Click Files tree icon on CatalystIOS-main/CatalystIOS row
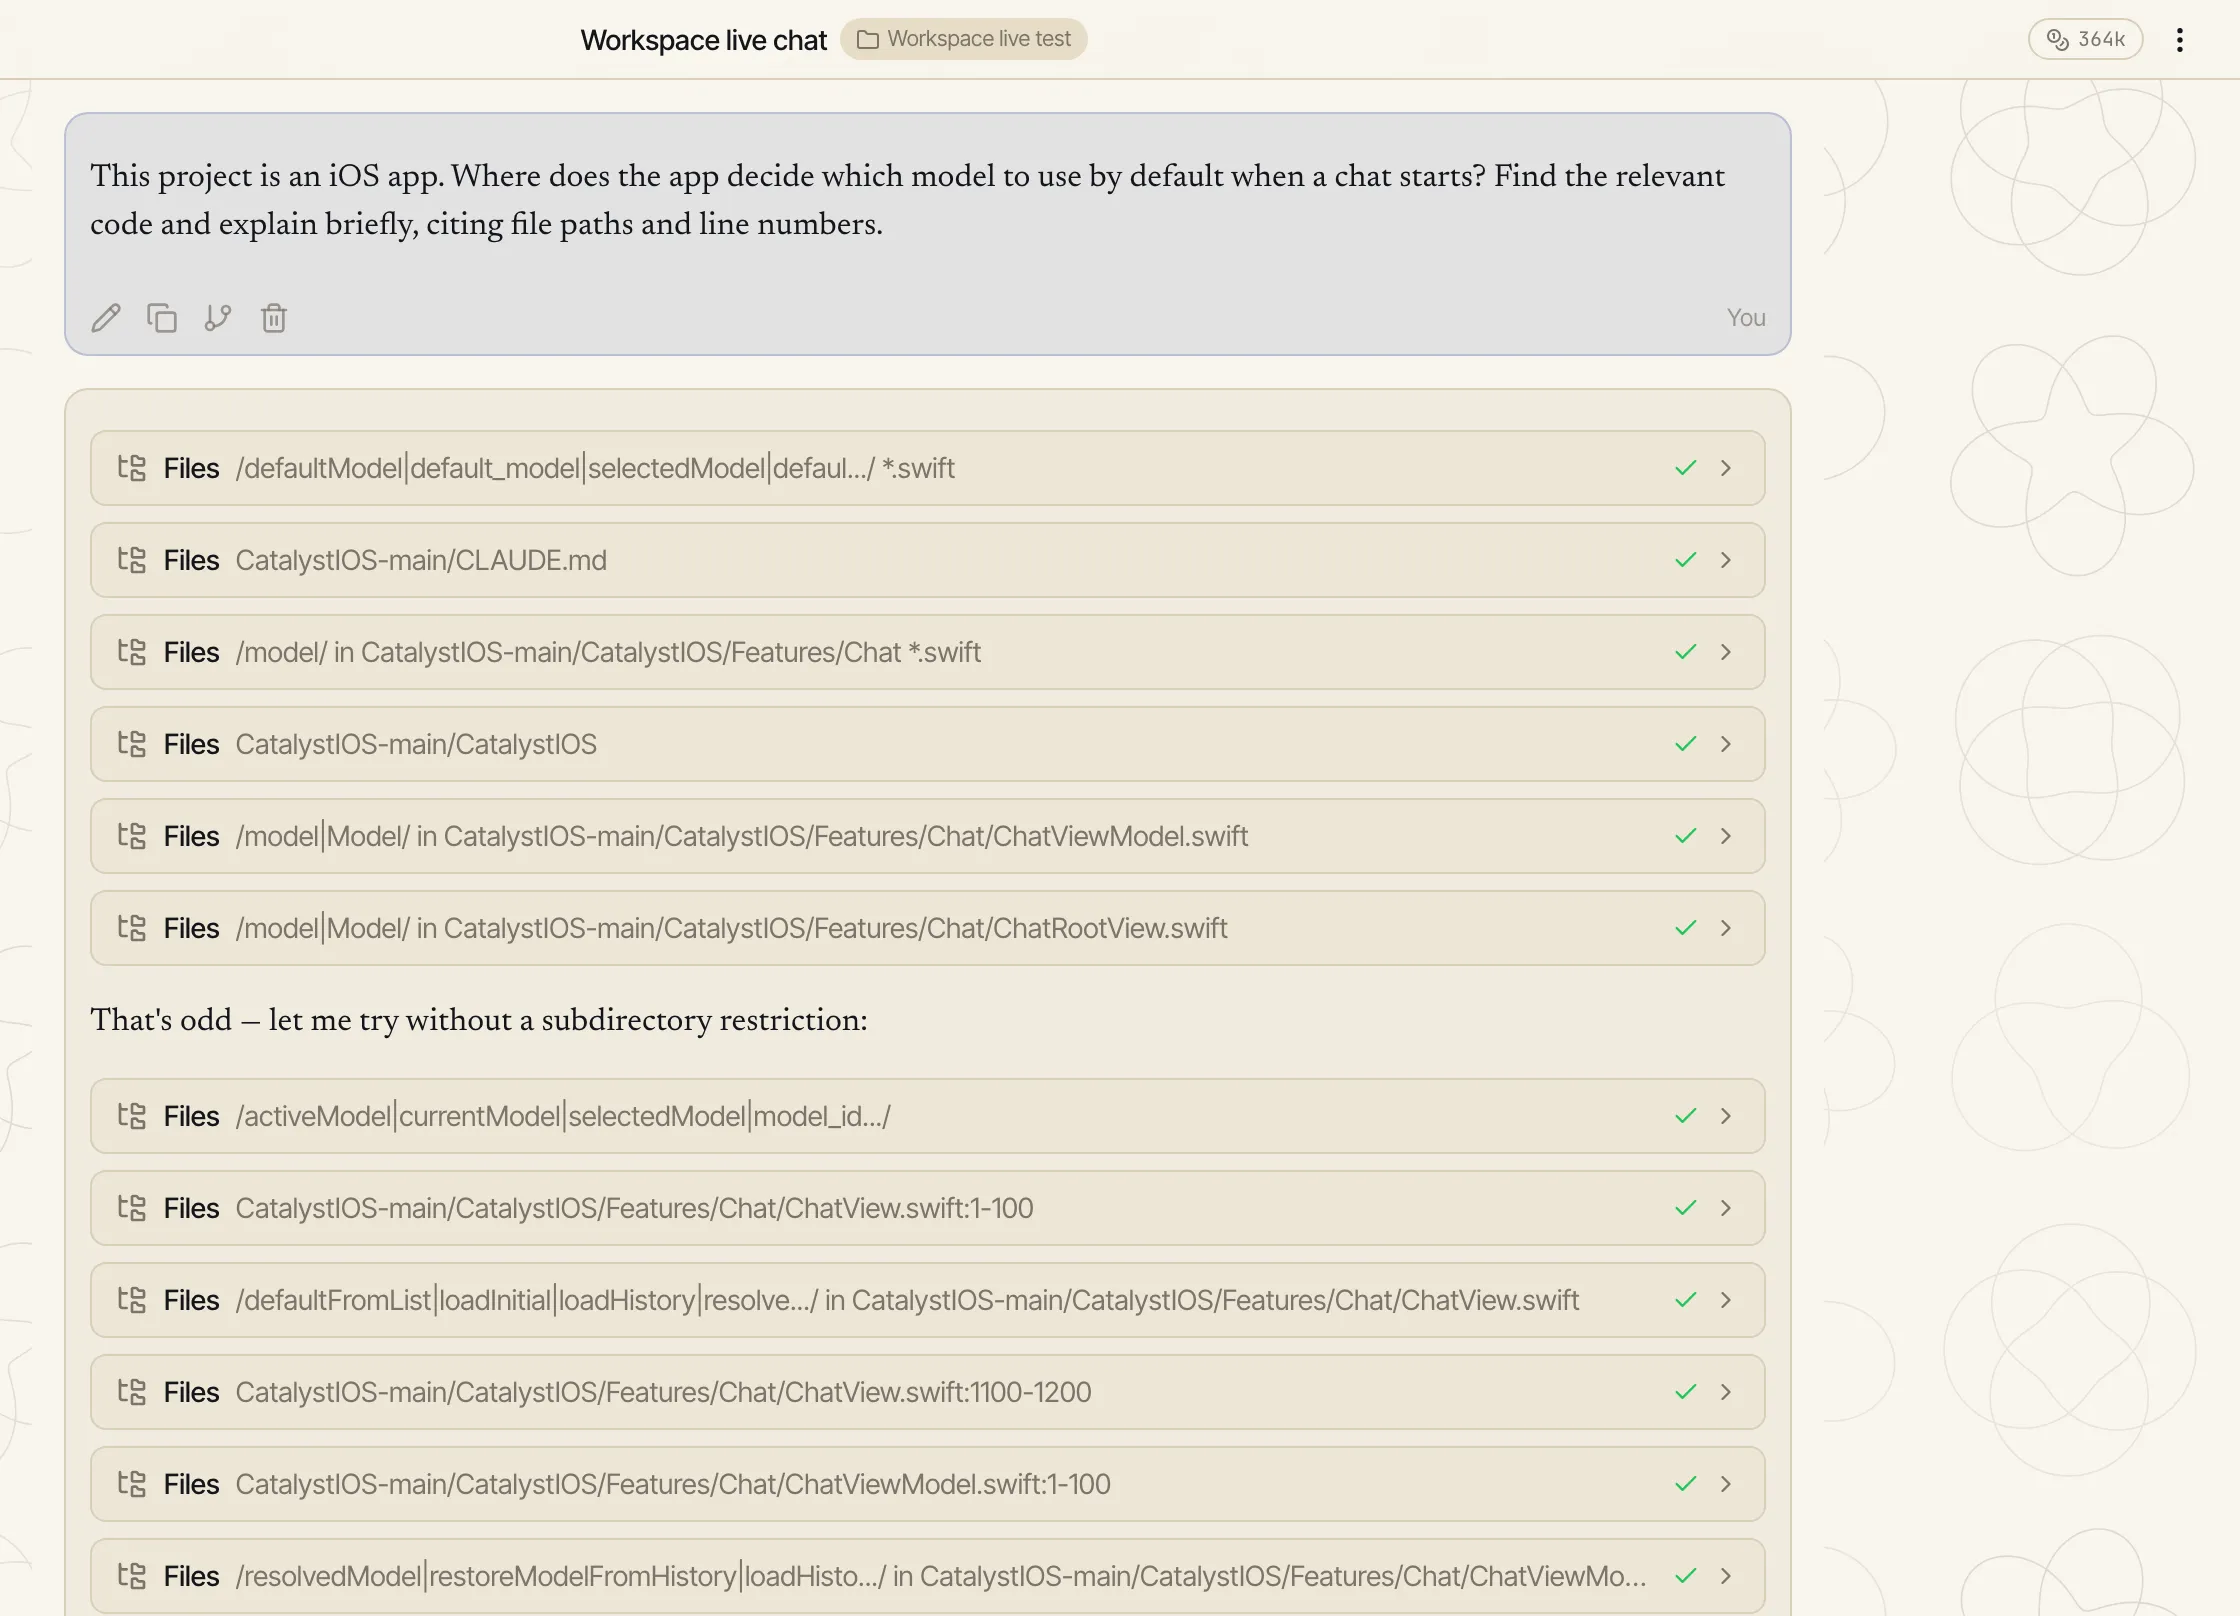Viewport: 2240px width, 1616px height. pyautogui.click(x=132, y=744)
